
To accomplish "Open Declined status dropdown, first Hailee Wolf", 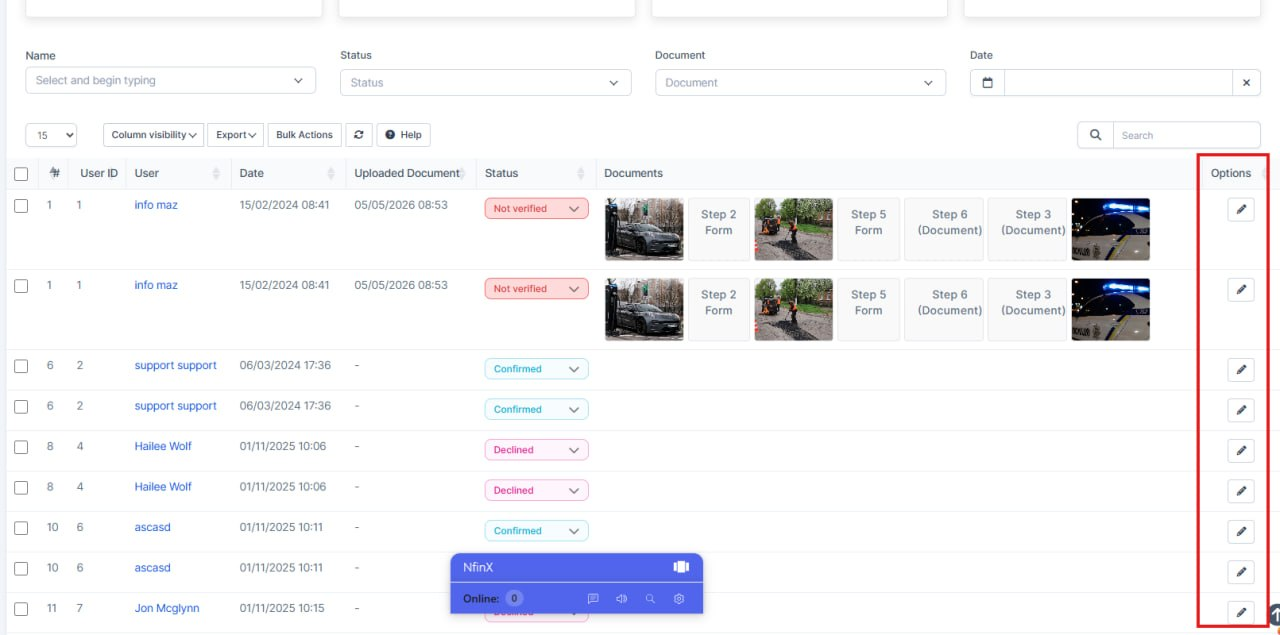I will [x=537, y=450].
